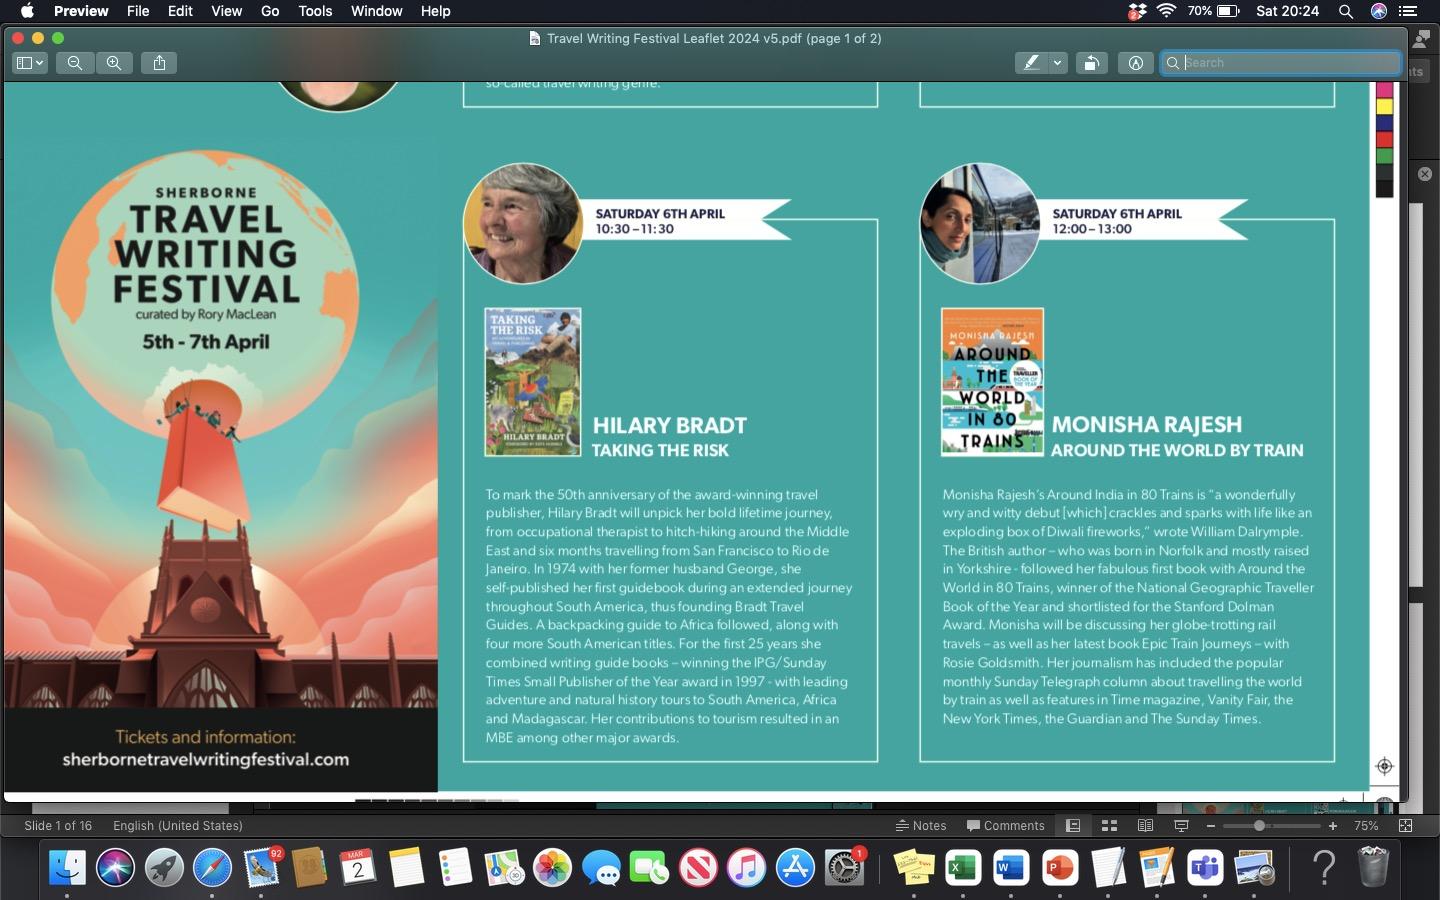The height and width of the screenshot is (900, 1440).
Task: Open the Trash in the Dock
Action: click(1373, 867)
